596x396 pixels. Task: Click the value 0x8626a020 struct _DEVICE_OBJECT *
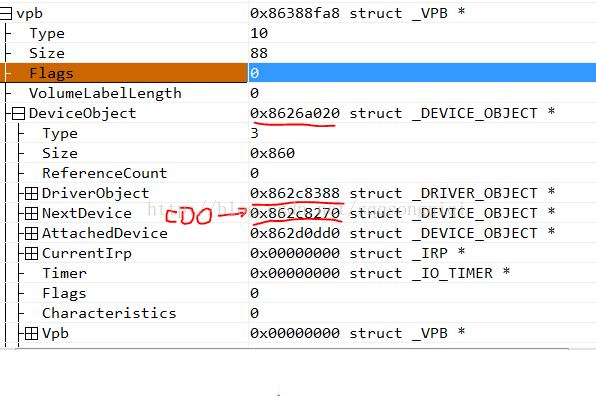pos(403,113)
